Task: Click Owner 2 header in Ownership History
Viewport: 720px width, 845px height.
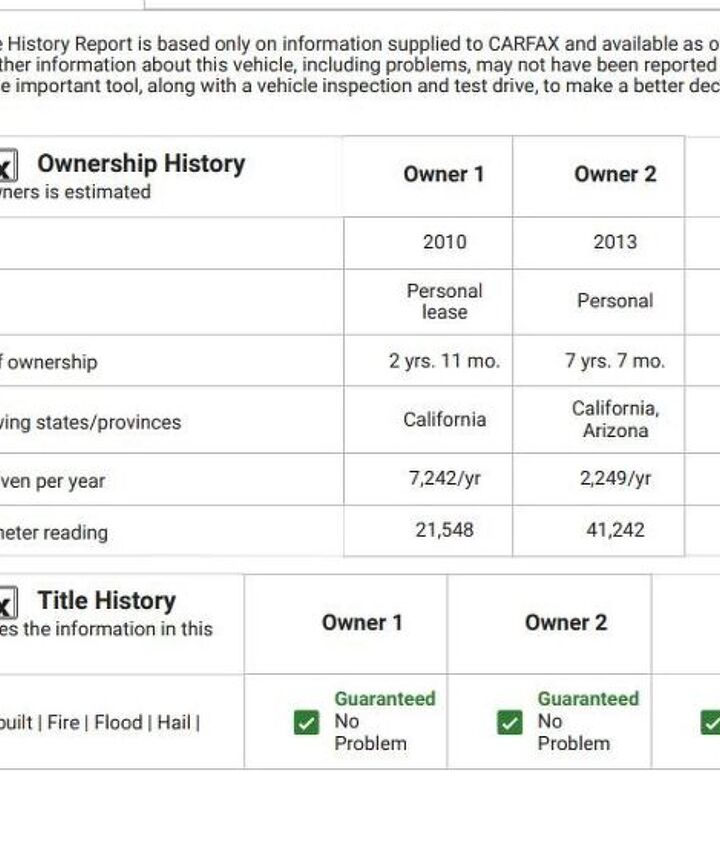Action: coord(615,175)
